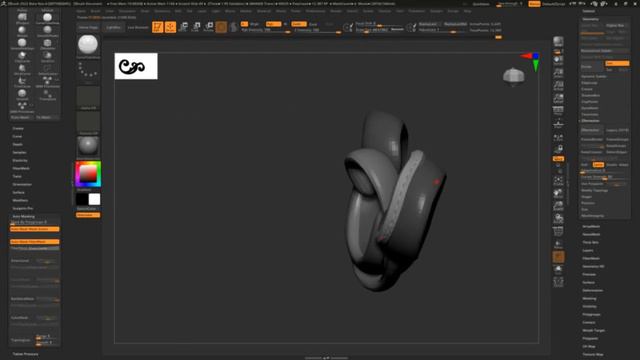Screen dimensions: 640x360
Task: Click inside the color picker square
Action: coord(88,174)
